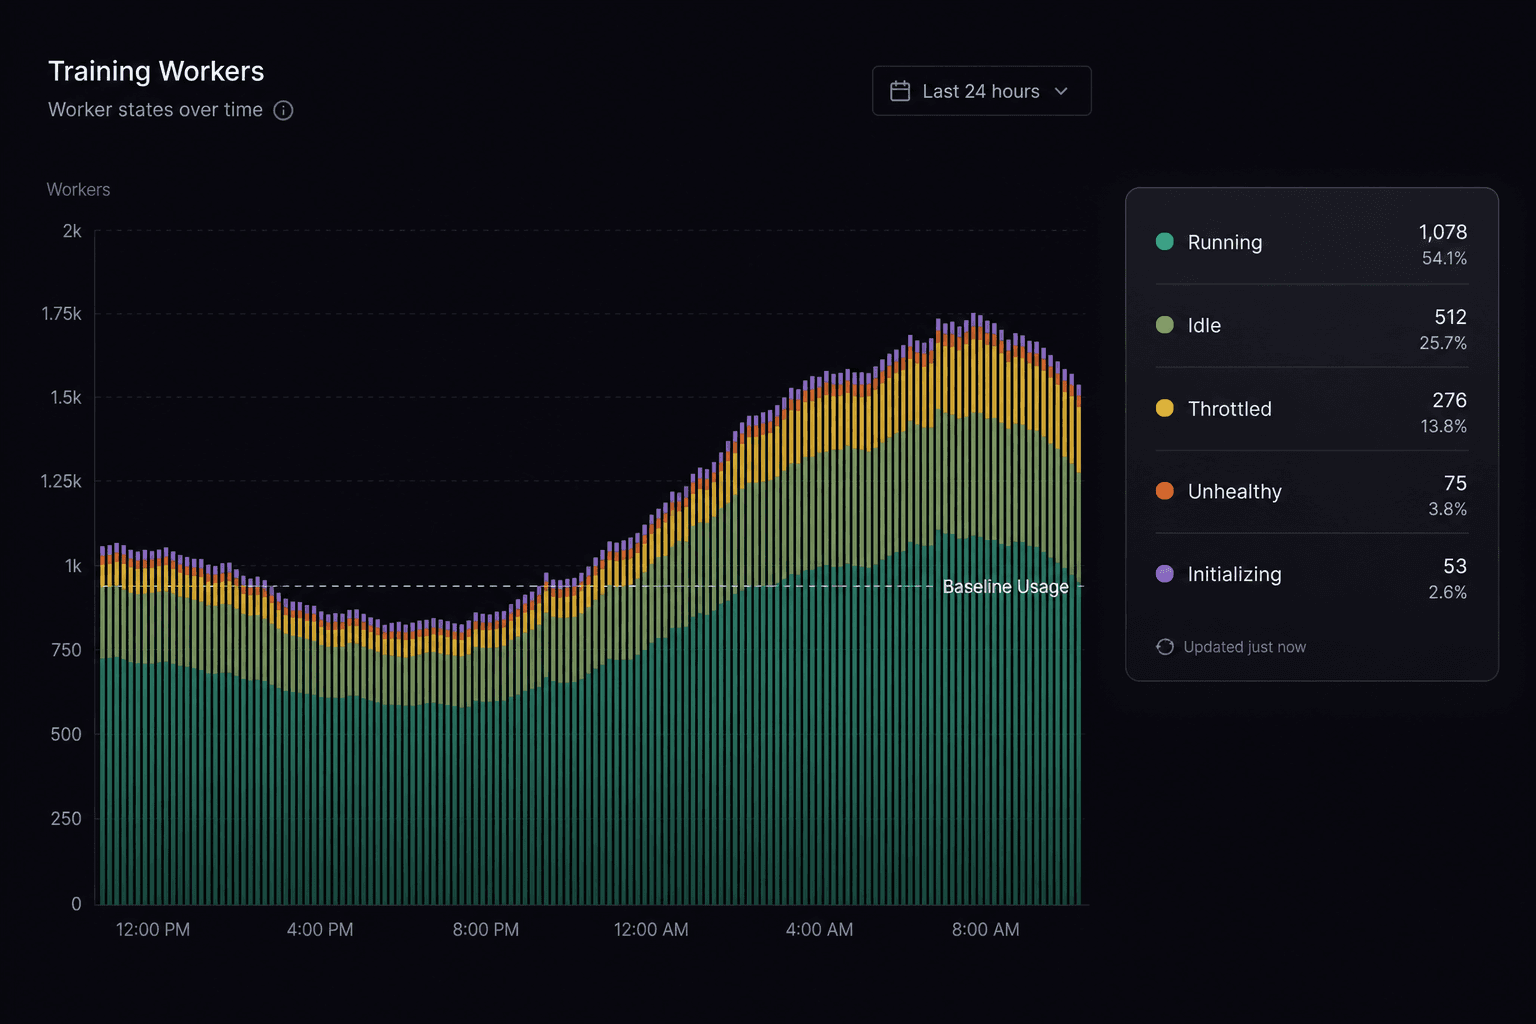This screenshot has height=1024, width=1536.
Task: Click the Training Workers title
Action: [156, 71]
